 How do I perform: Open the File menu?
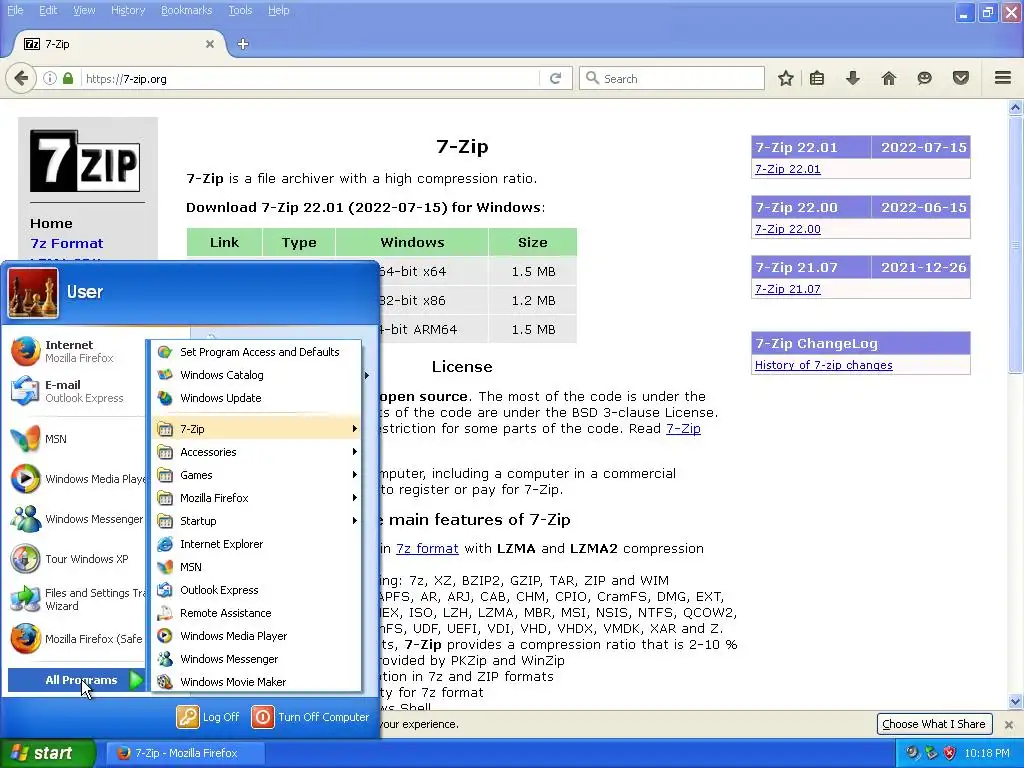tap(15, 10)
